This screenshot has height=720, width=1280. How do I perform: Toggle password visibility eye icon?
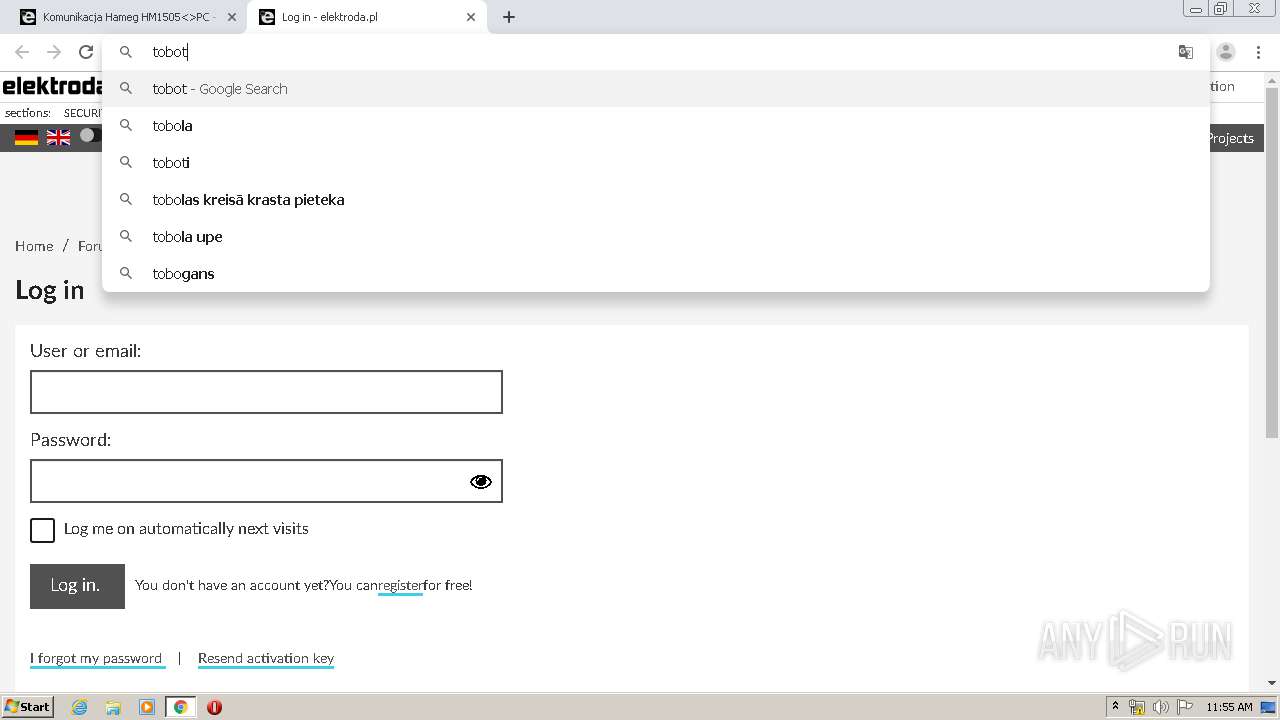click(x=481, y=482)
